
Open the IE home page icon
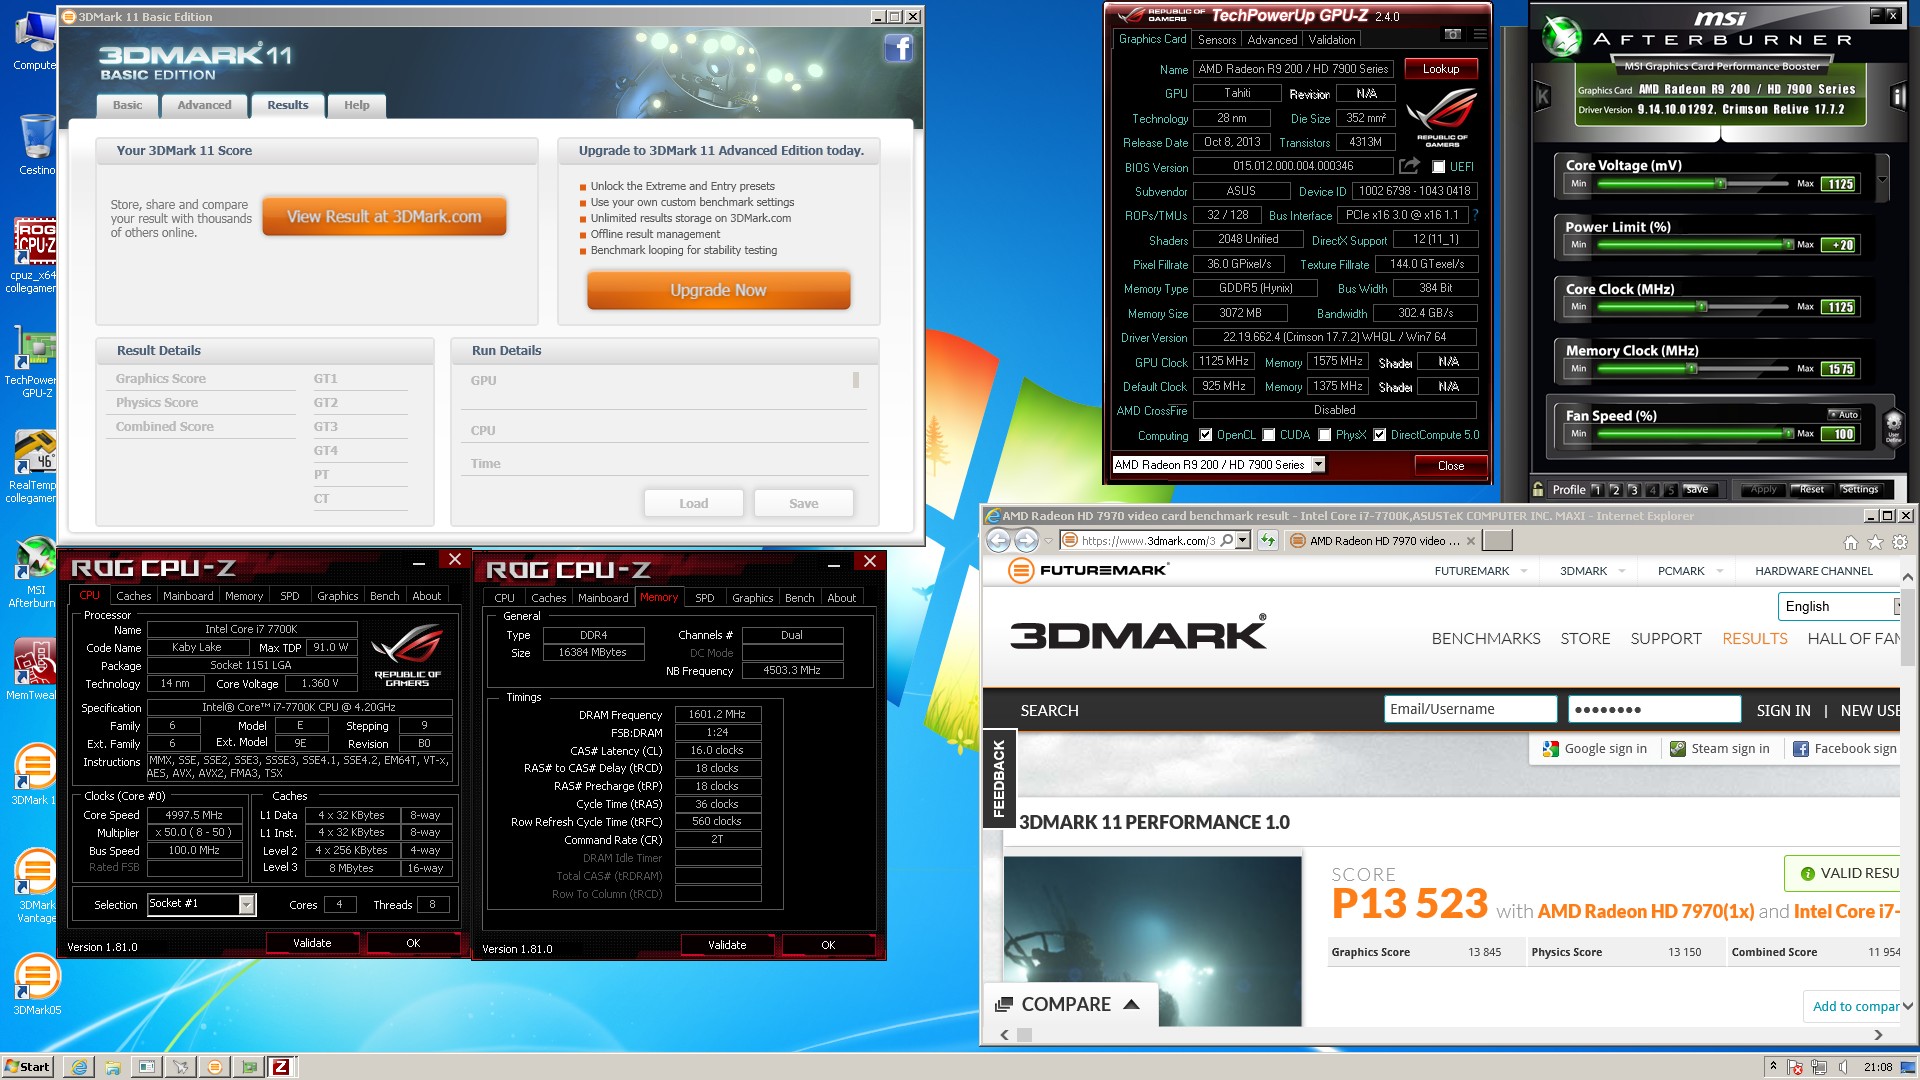click(1850, 542)
